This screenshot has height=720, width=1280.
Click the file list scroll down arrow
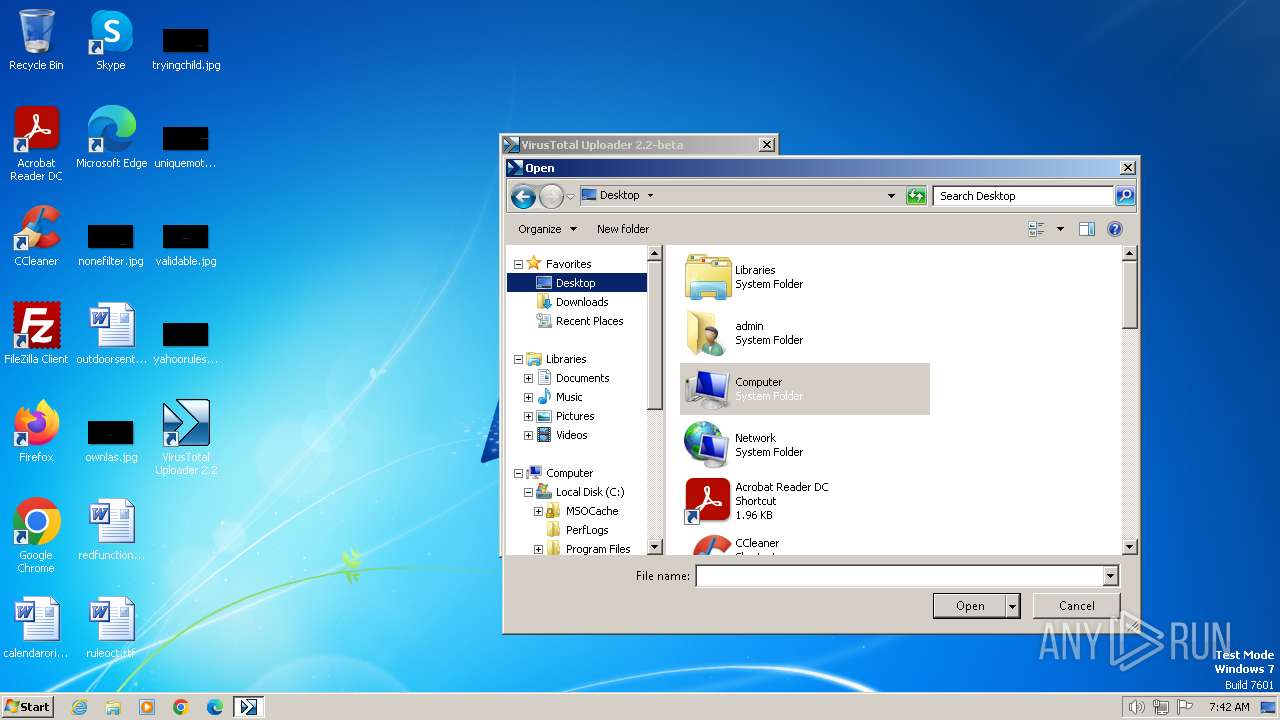[1130, 547]
